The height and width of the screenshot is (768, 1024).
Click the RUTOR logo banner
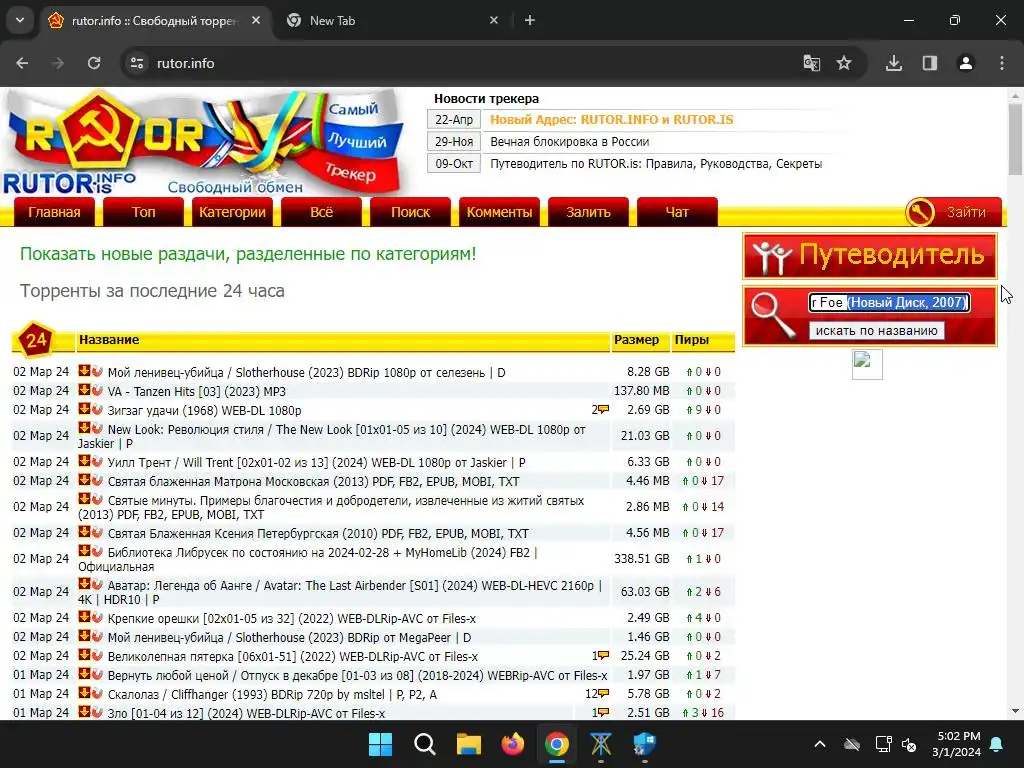pyautogui.click(x=202, y=142)
